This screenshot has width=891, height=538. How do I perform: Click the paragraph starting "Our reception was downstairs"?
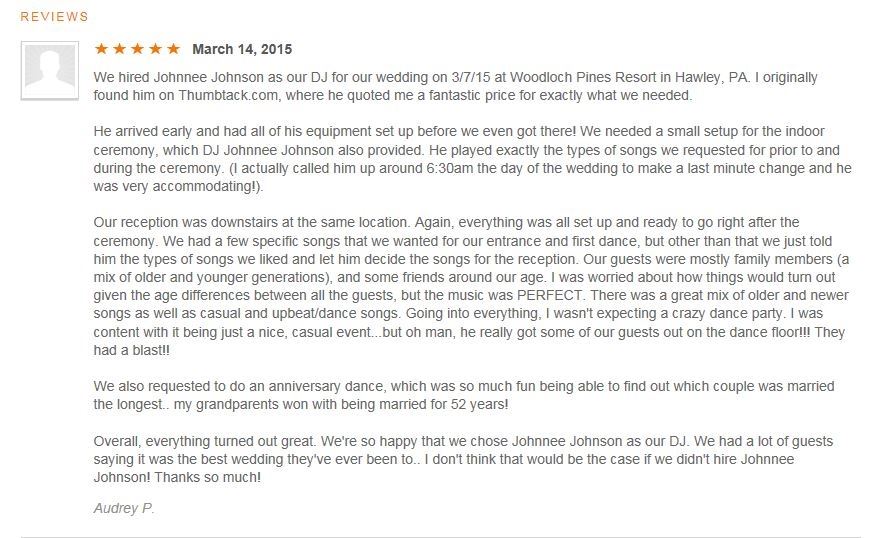click(x=472, y=286)
